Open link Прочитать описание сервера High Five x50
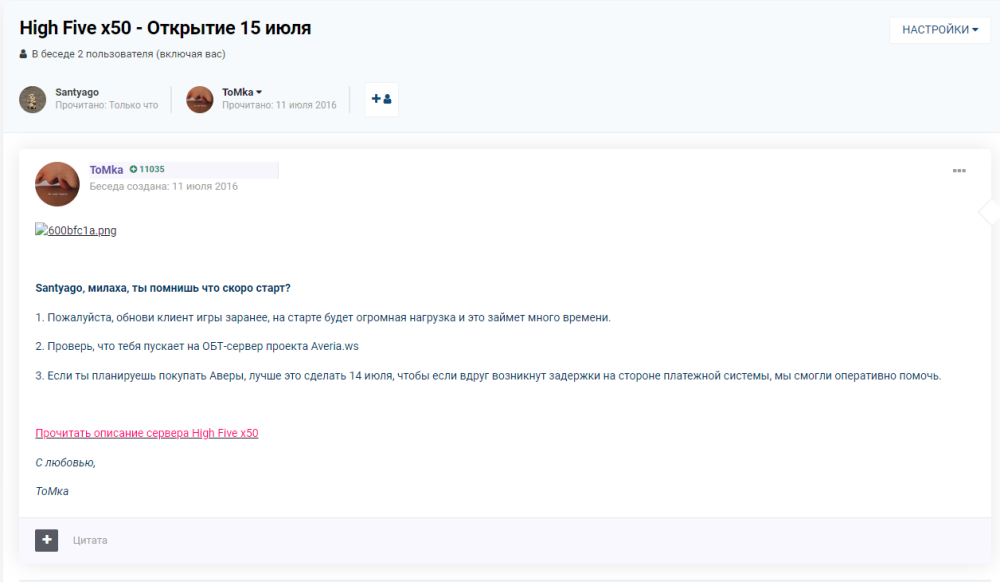Screen dimensions: 1000x582 click(146, 433)
